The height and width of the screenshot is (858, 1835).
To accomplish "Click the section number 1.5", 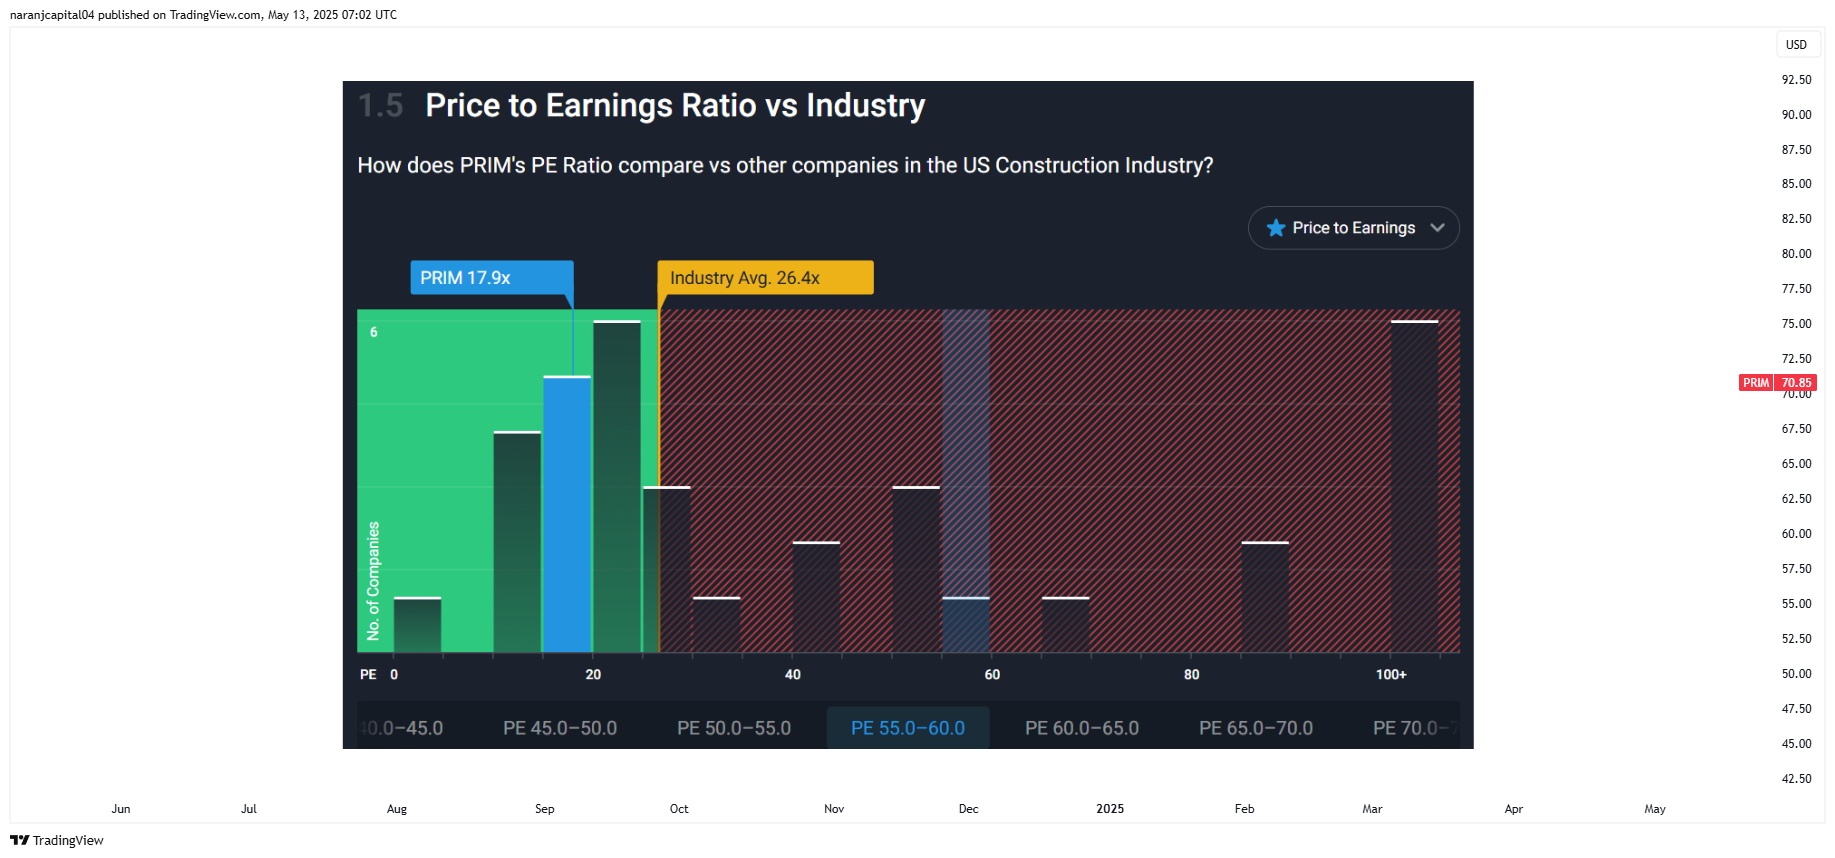I will point(381,105).
